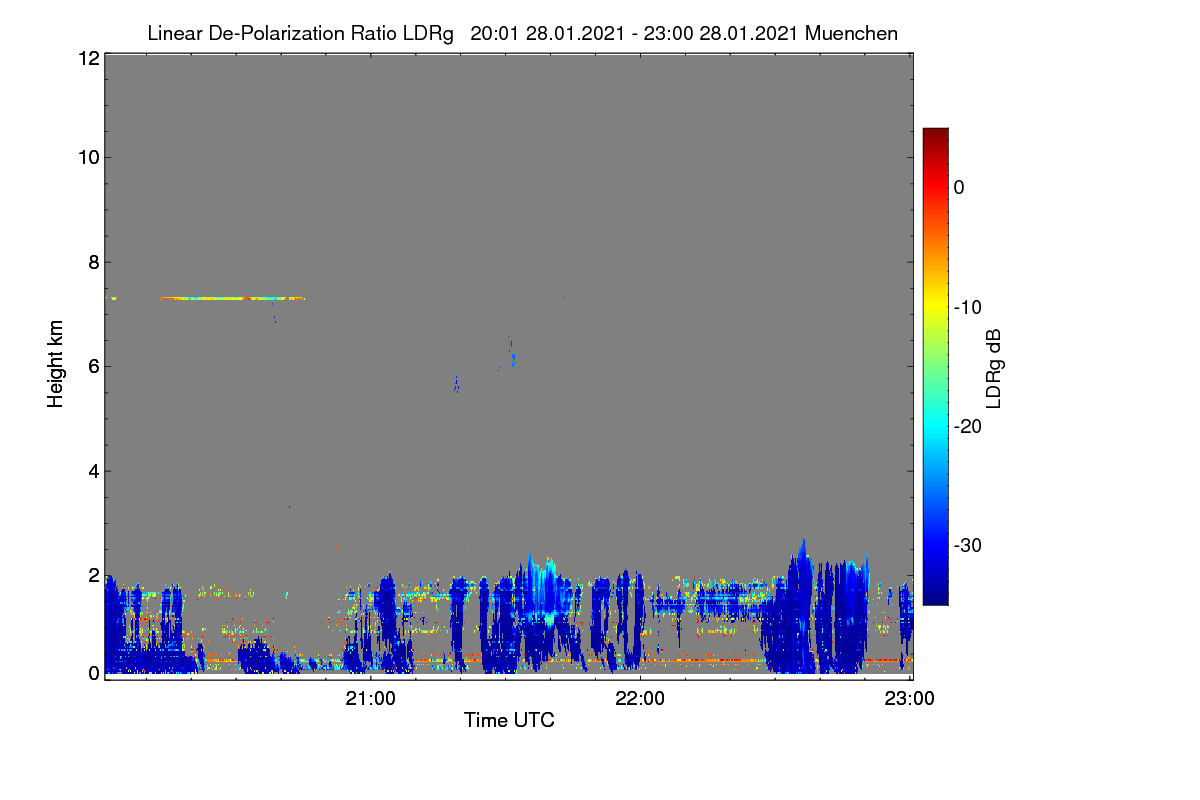
Task: Click the 23:00 time axis label
Action: point(910,699)
